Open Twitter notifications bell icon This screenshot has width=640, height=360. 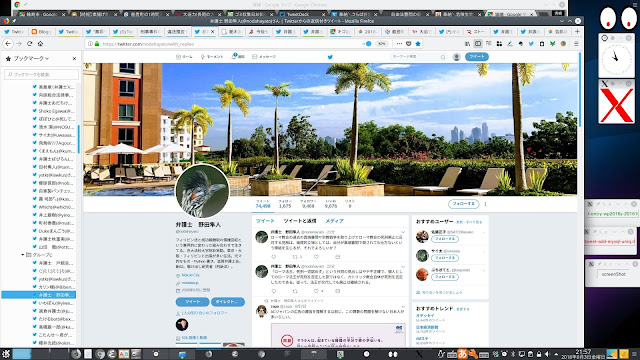(x=234, y=56)
